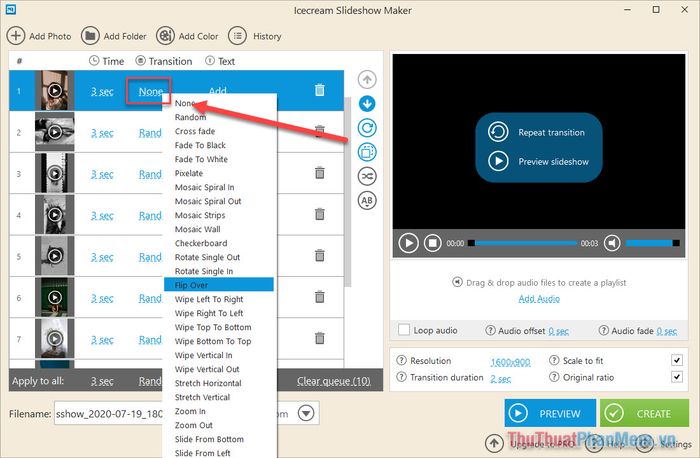The image size is (700, 458).
Task: Click the Add Audio link
Action: tap(539, 299)
